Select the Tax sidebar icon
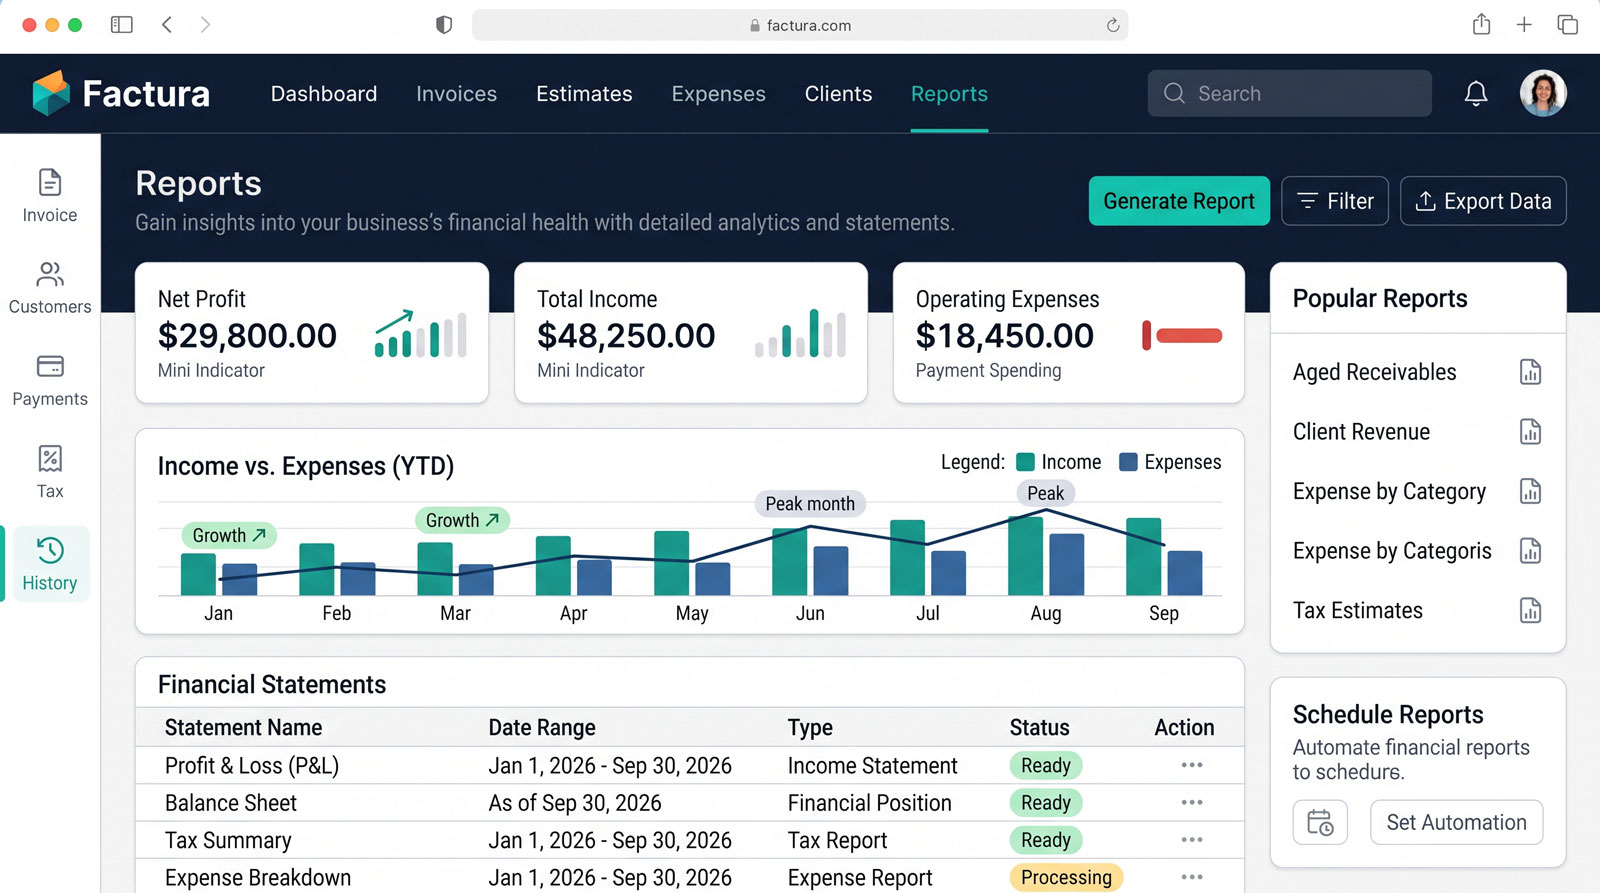 tap(50, 472)
